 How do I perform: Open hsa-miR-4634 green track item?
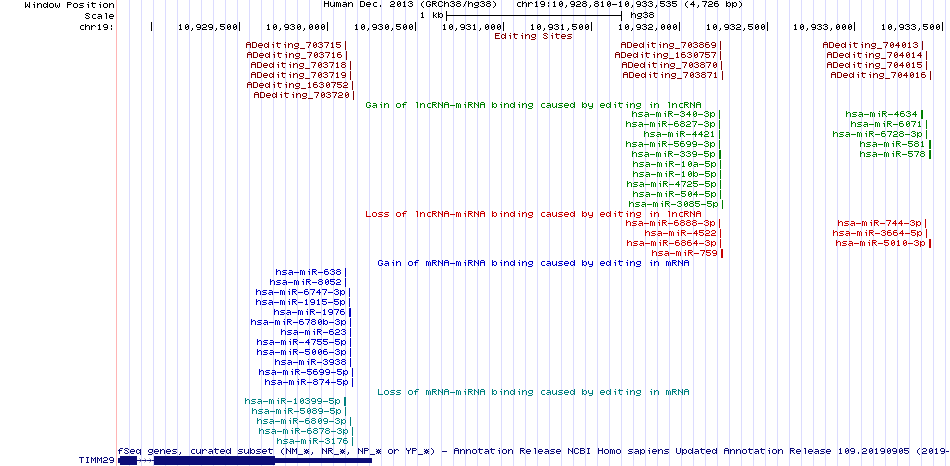[884, 114]
